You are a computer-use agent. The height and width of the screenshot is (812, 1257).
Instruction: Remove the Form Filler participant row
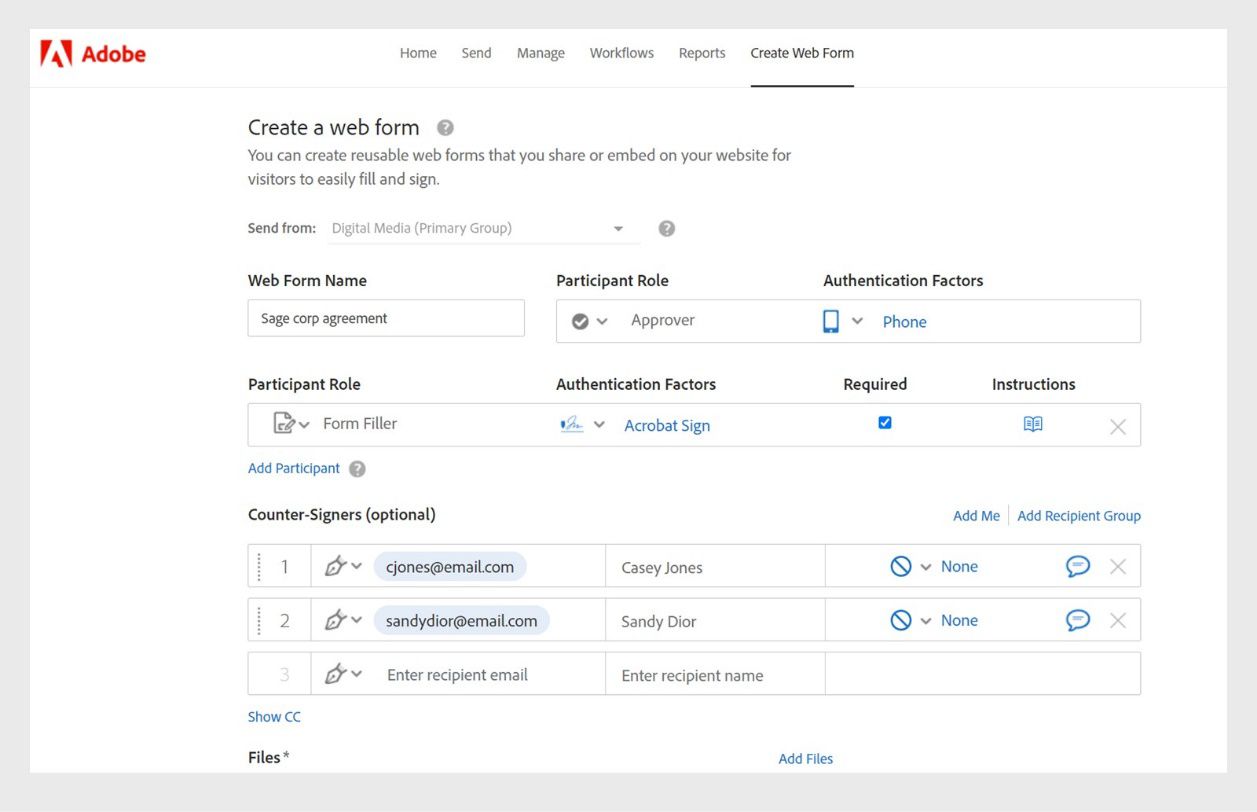1118,427
